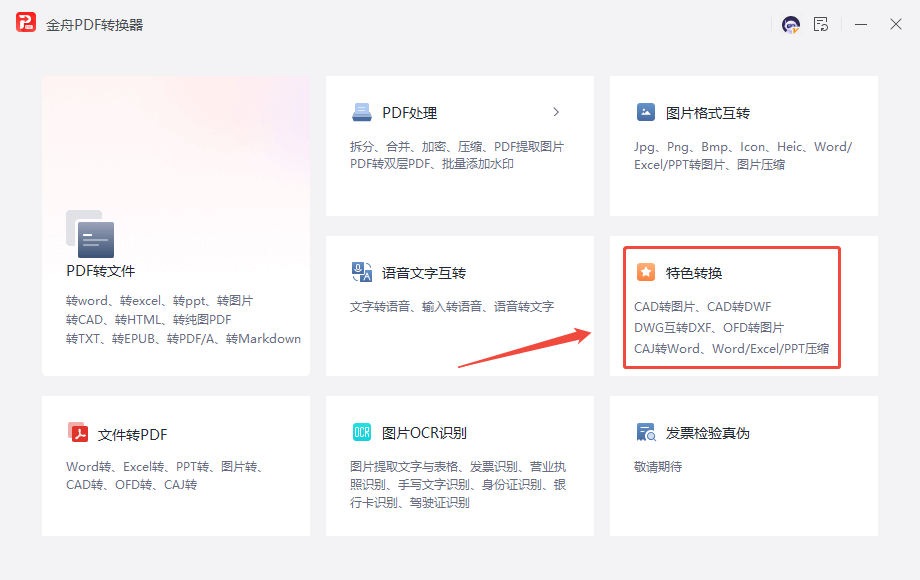Close the 金舟PDF转换器 window
Viewport: 920px width, 580px height.
895,24
